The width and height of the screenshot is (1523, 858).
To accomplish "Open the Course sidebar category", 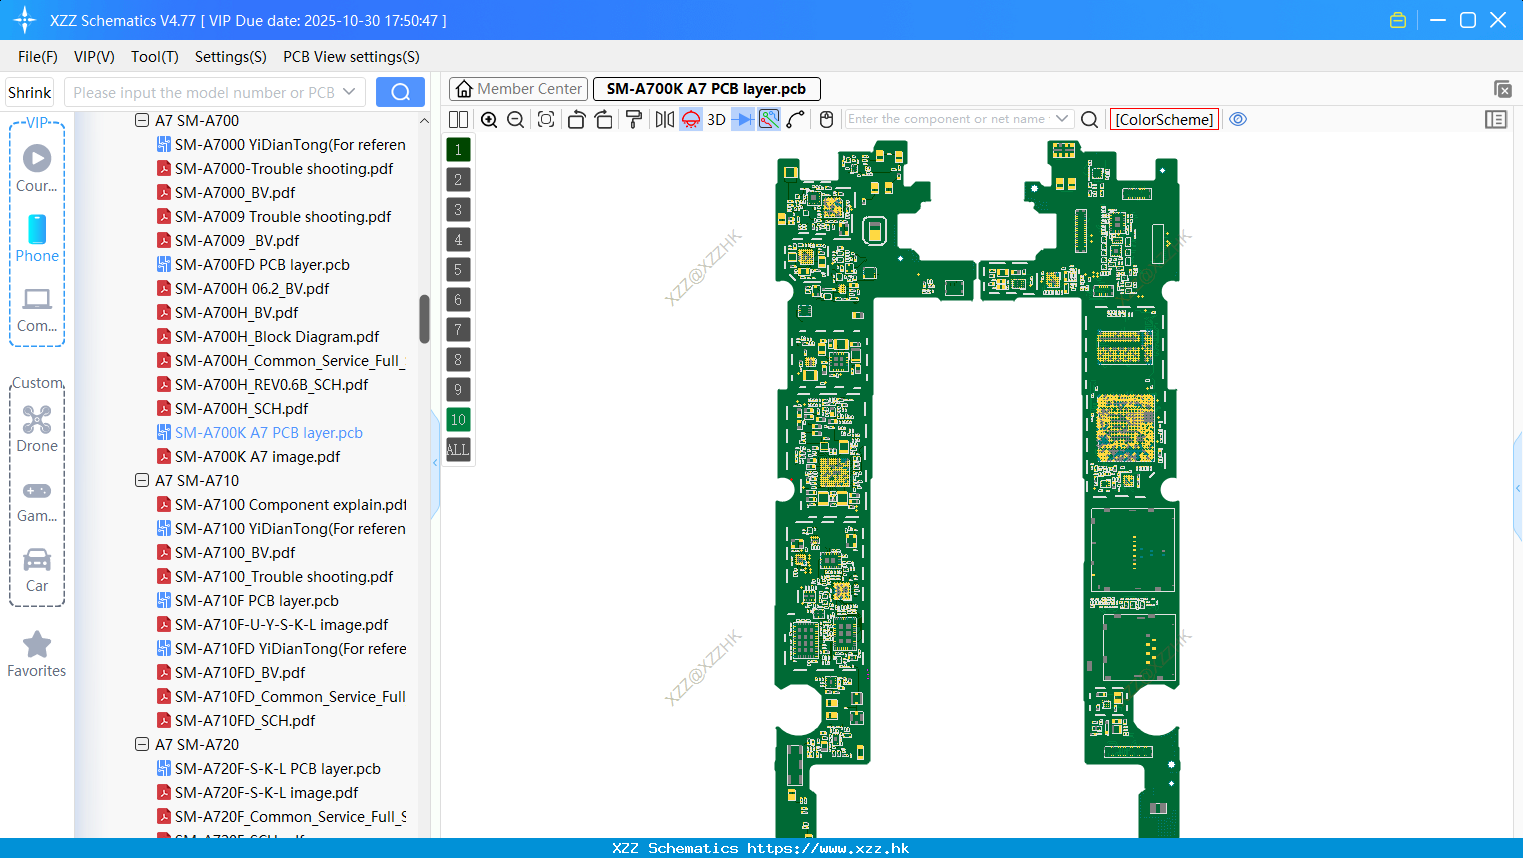I will tap(37, 168).
